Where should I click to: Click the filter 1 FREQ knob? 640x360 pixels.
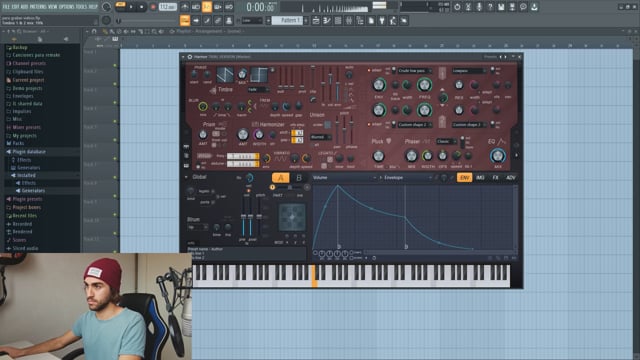(424, 85)
